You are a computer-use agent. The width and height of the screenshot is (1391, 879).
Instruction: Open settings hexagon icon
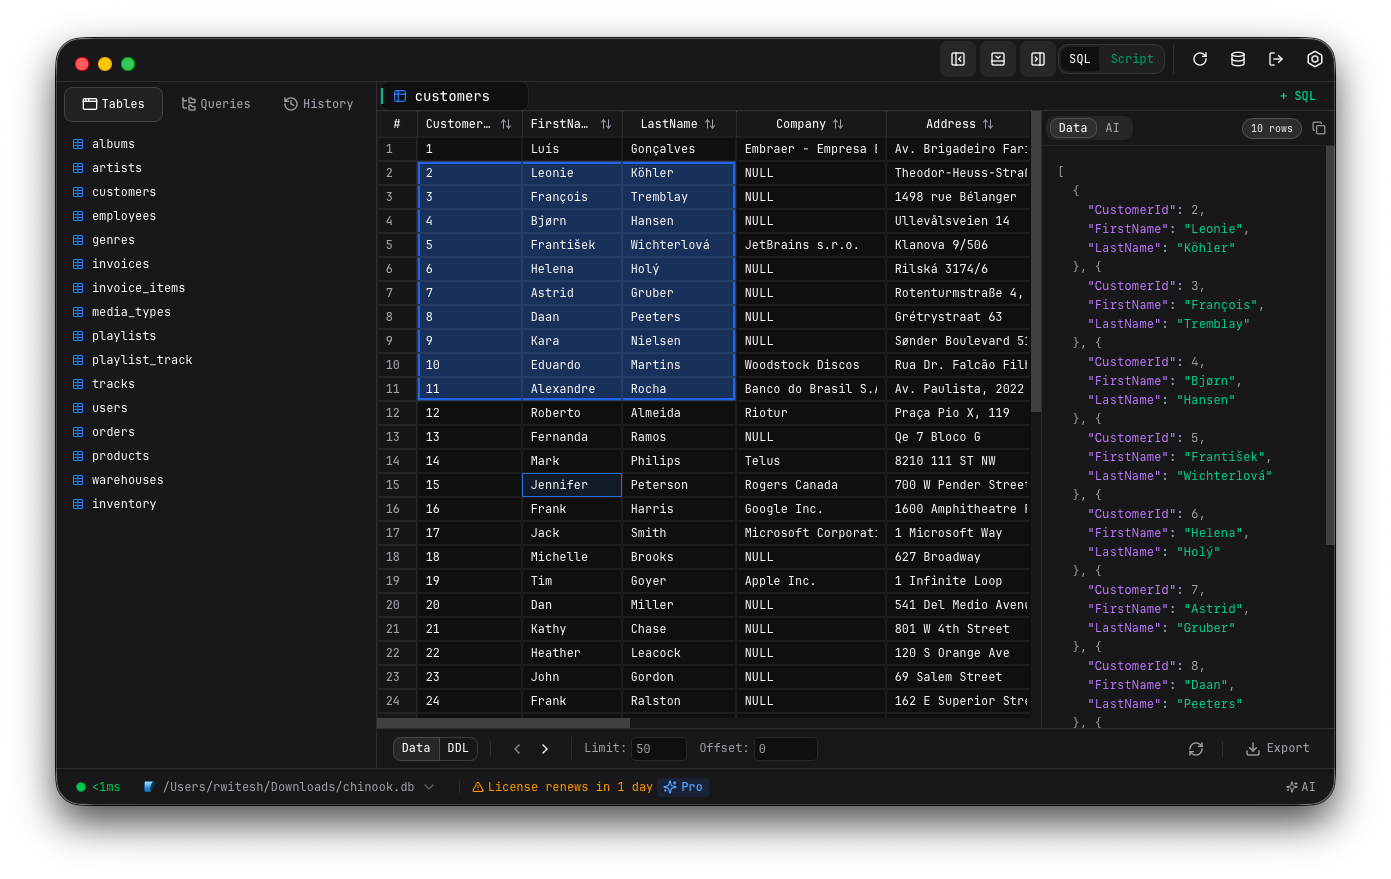pos(1314,59)
